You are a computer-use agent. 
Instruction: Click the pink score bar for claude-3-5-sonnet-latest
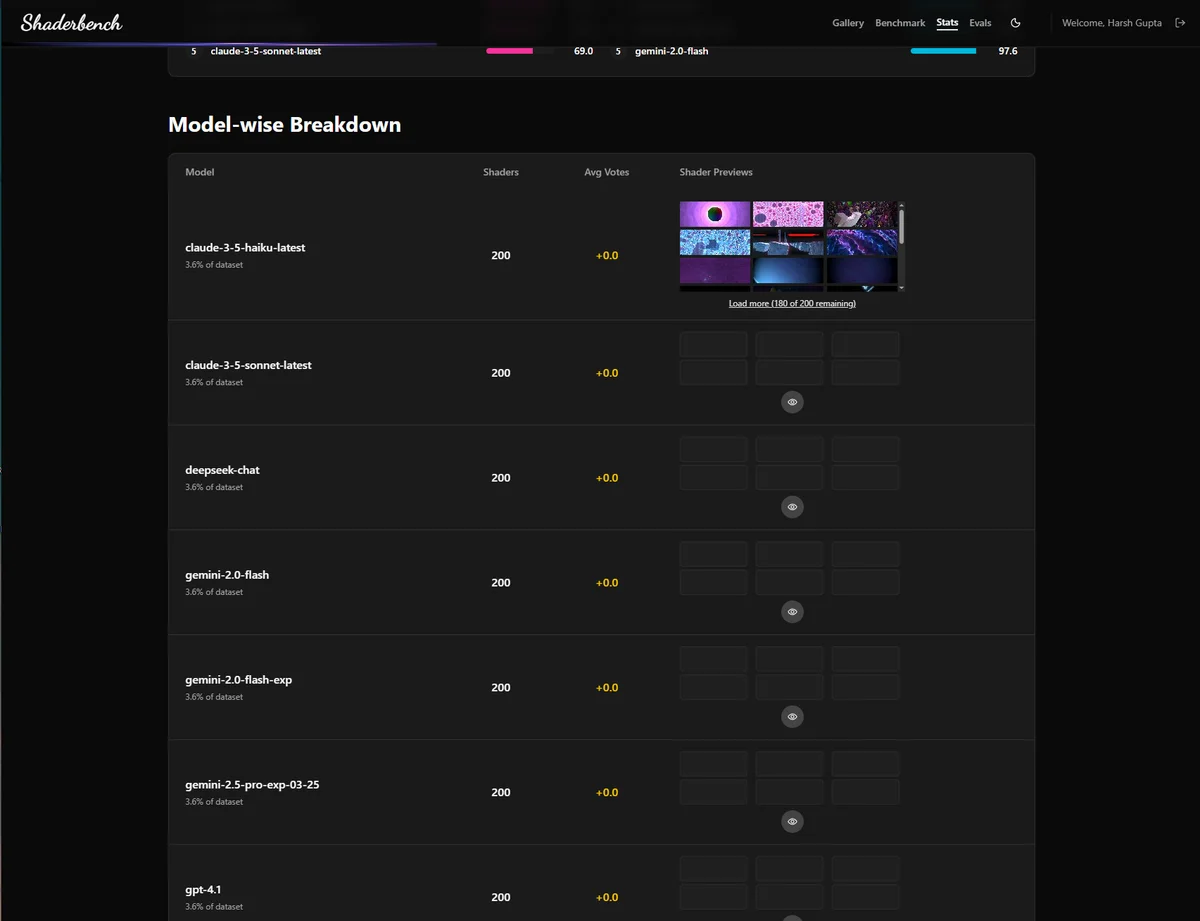click(x=509, y=50)
